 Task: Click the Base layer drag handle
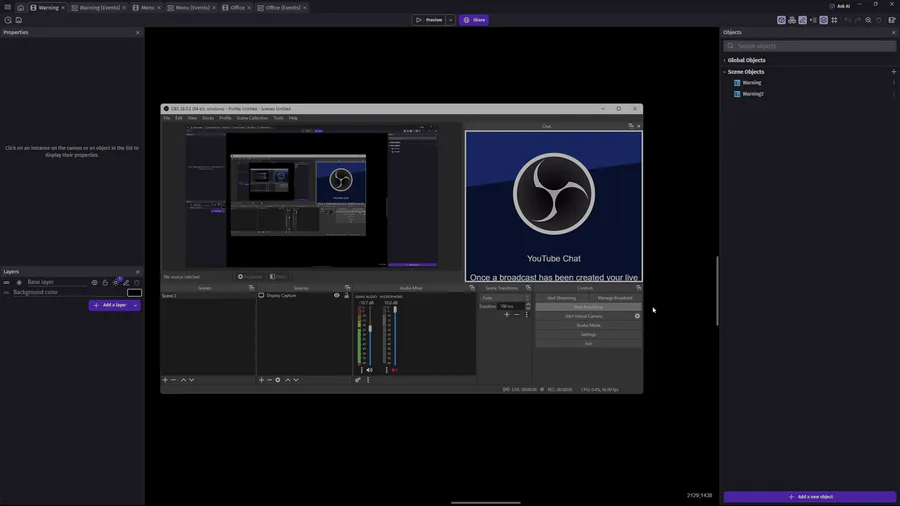pyautogui.click(x=6, y=282)
